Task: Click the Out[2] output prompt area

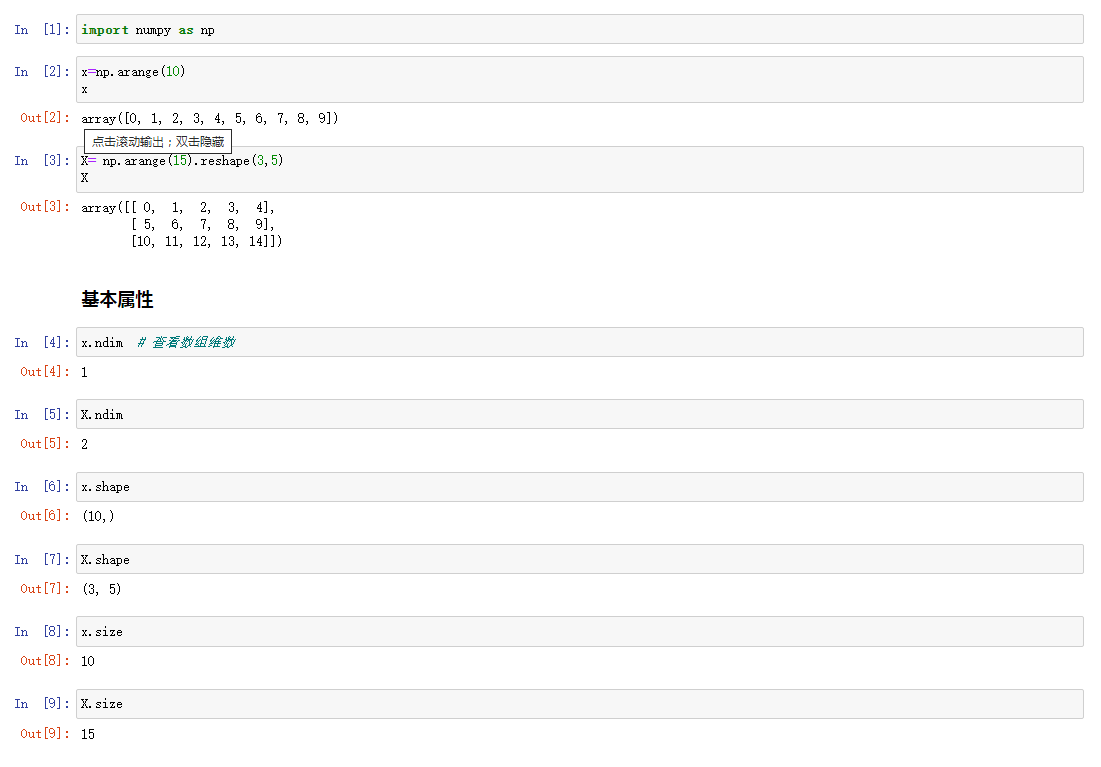Action: coord(45,117)
